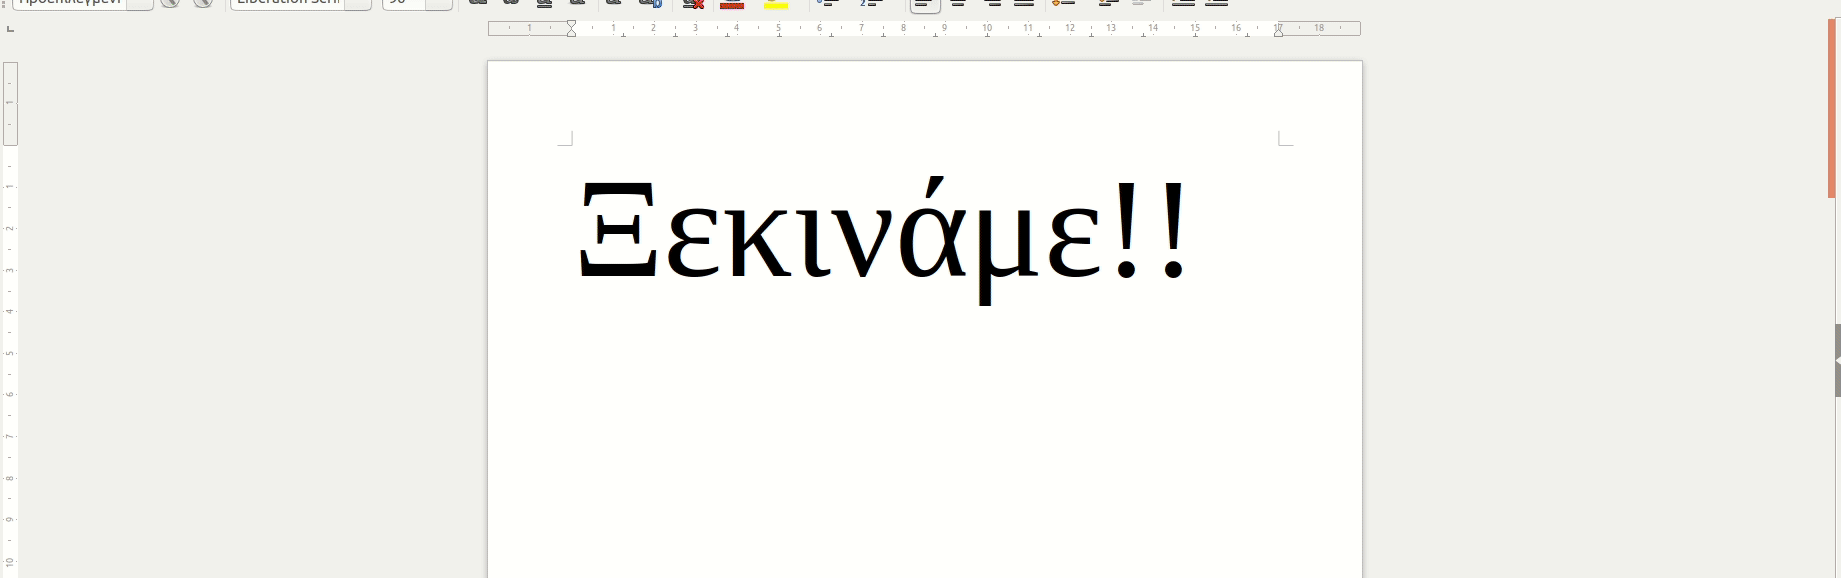Apply the red font color
The width and height of the screenshot is (1841, 578).
pos(732,3)
